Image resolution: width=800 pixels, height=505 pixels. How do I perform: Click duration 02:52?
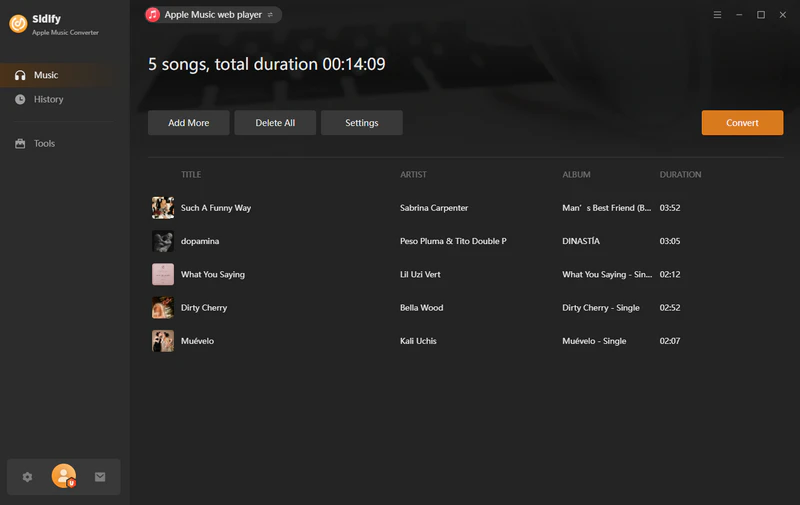pos(670,308)
